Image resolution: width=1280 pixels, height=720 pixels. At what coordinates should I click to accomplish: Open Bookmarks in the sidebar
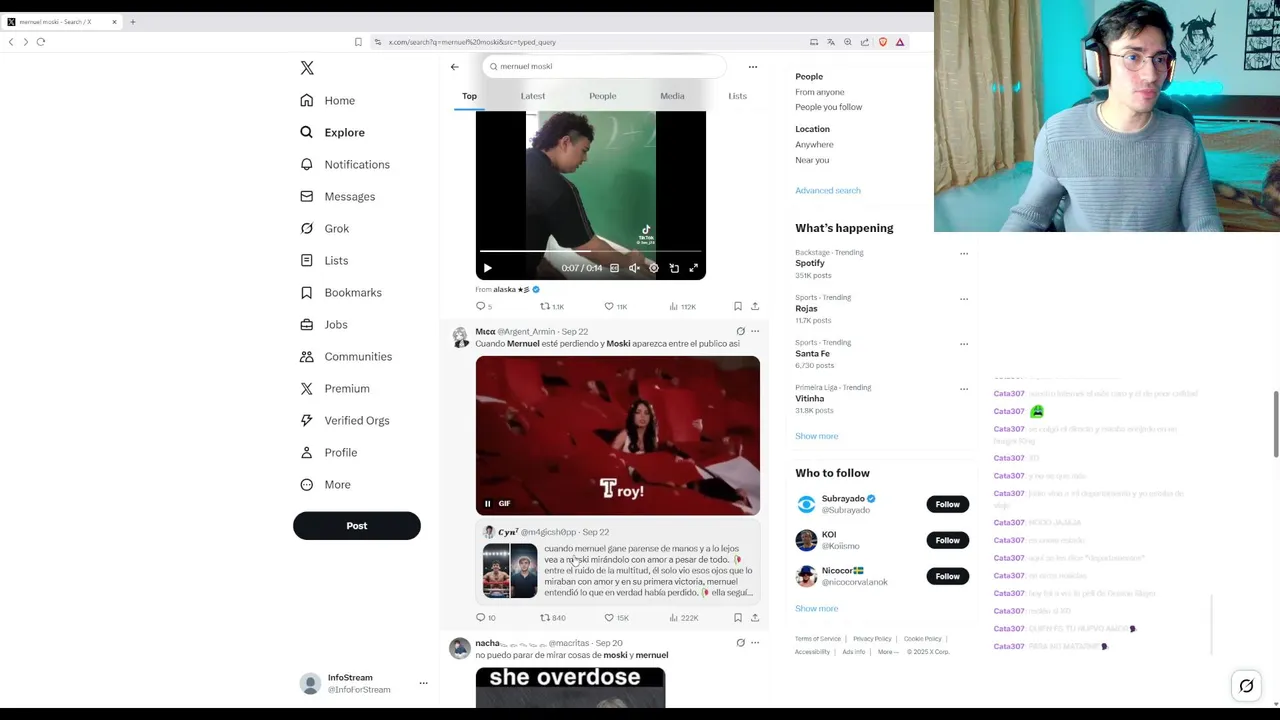pyautogui.click(x=341, y=292)
